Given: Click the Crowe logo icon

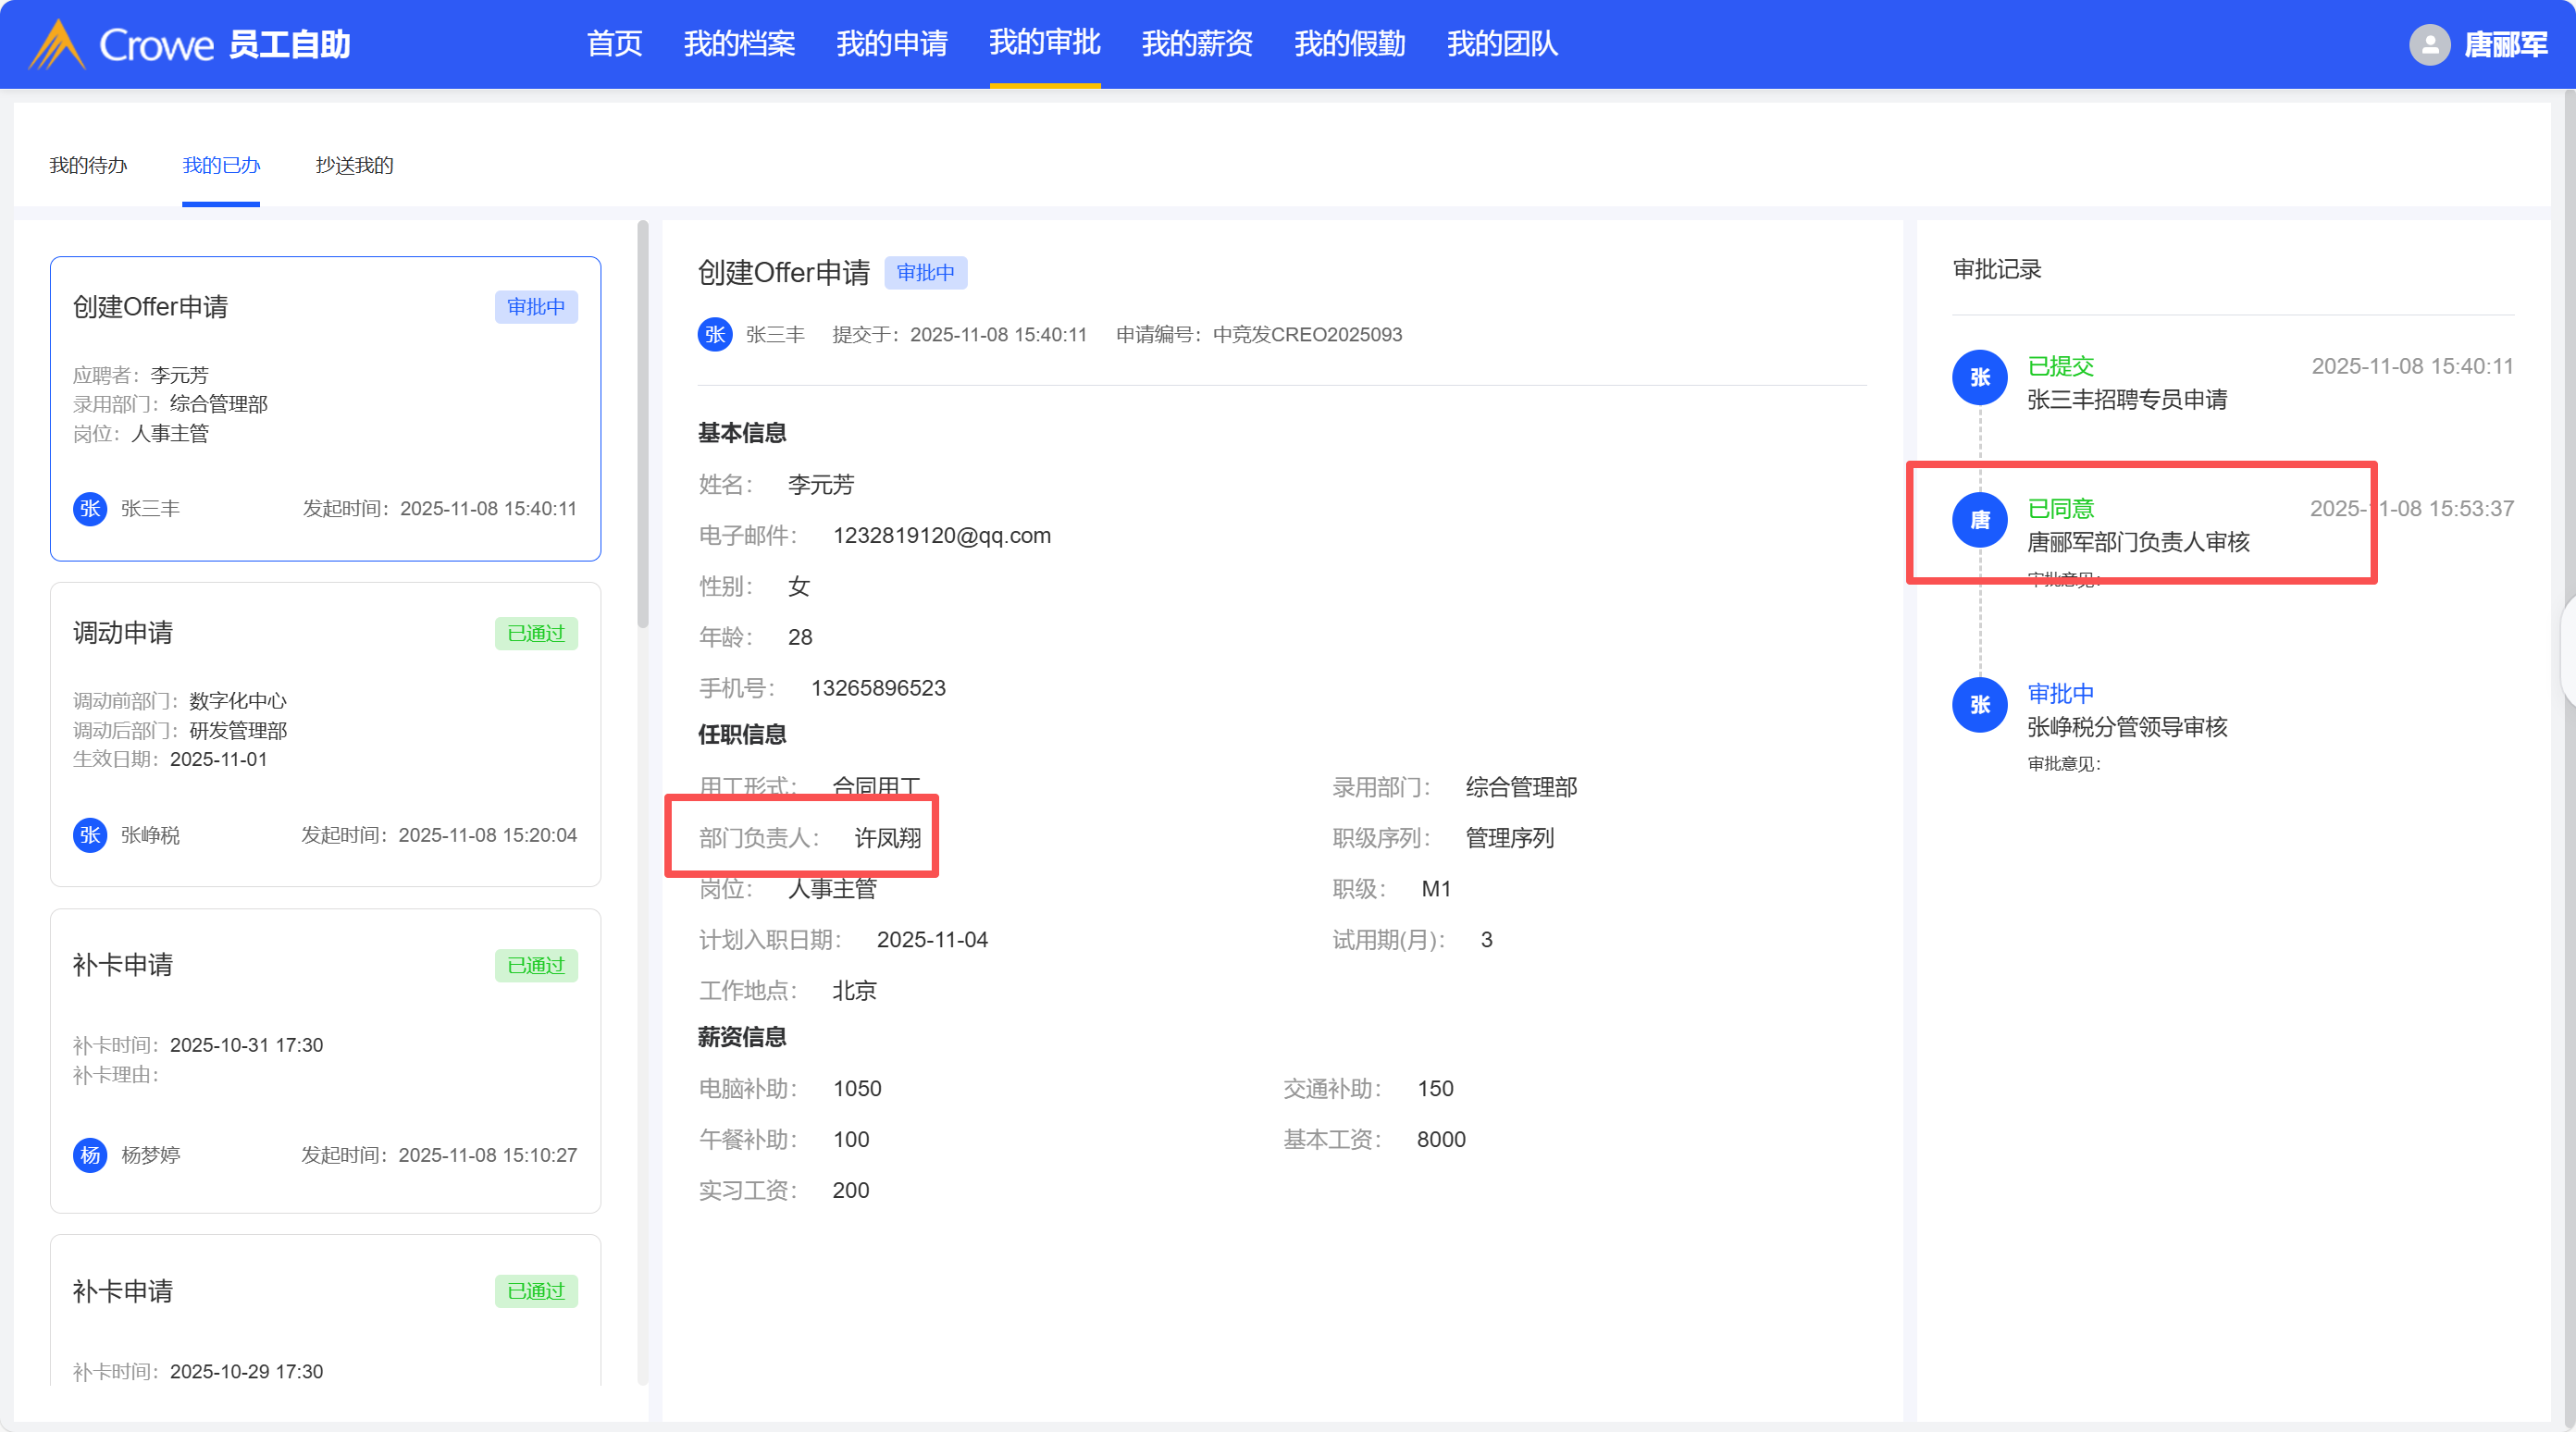Looking at the screenshot, I should (57, 44).
